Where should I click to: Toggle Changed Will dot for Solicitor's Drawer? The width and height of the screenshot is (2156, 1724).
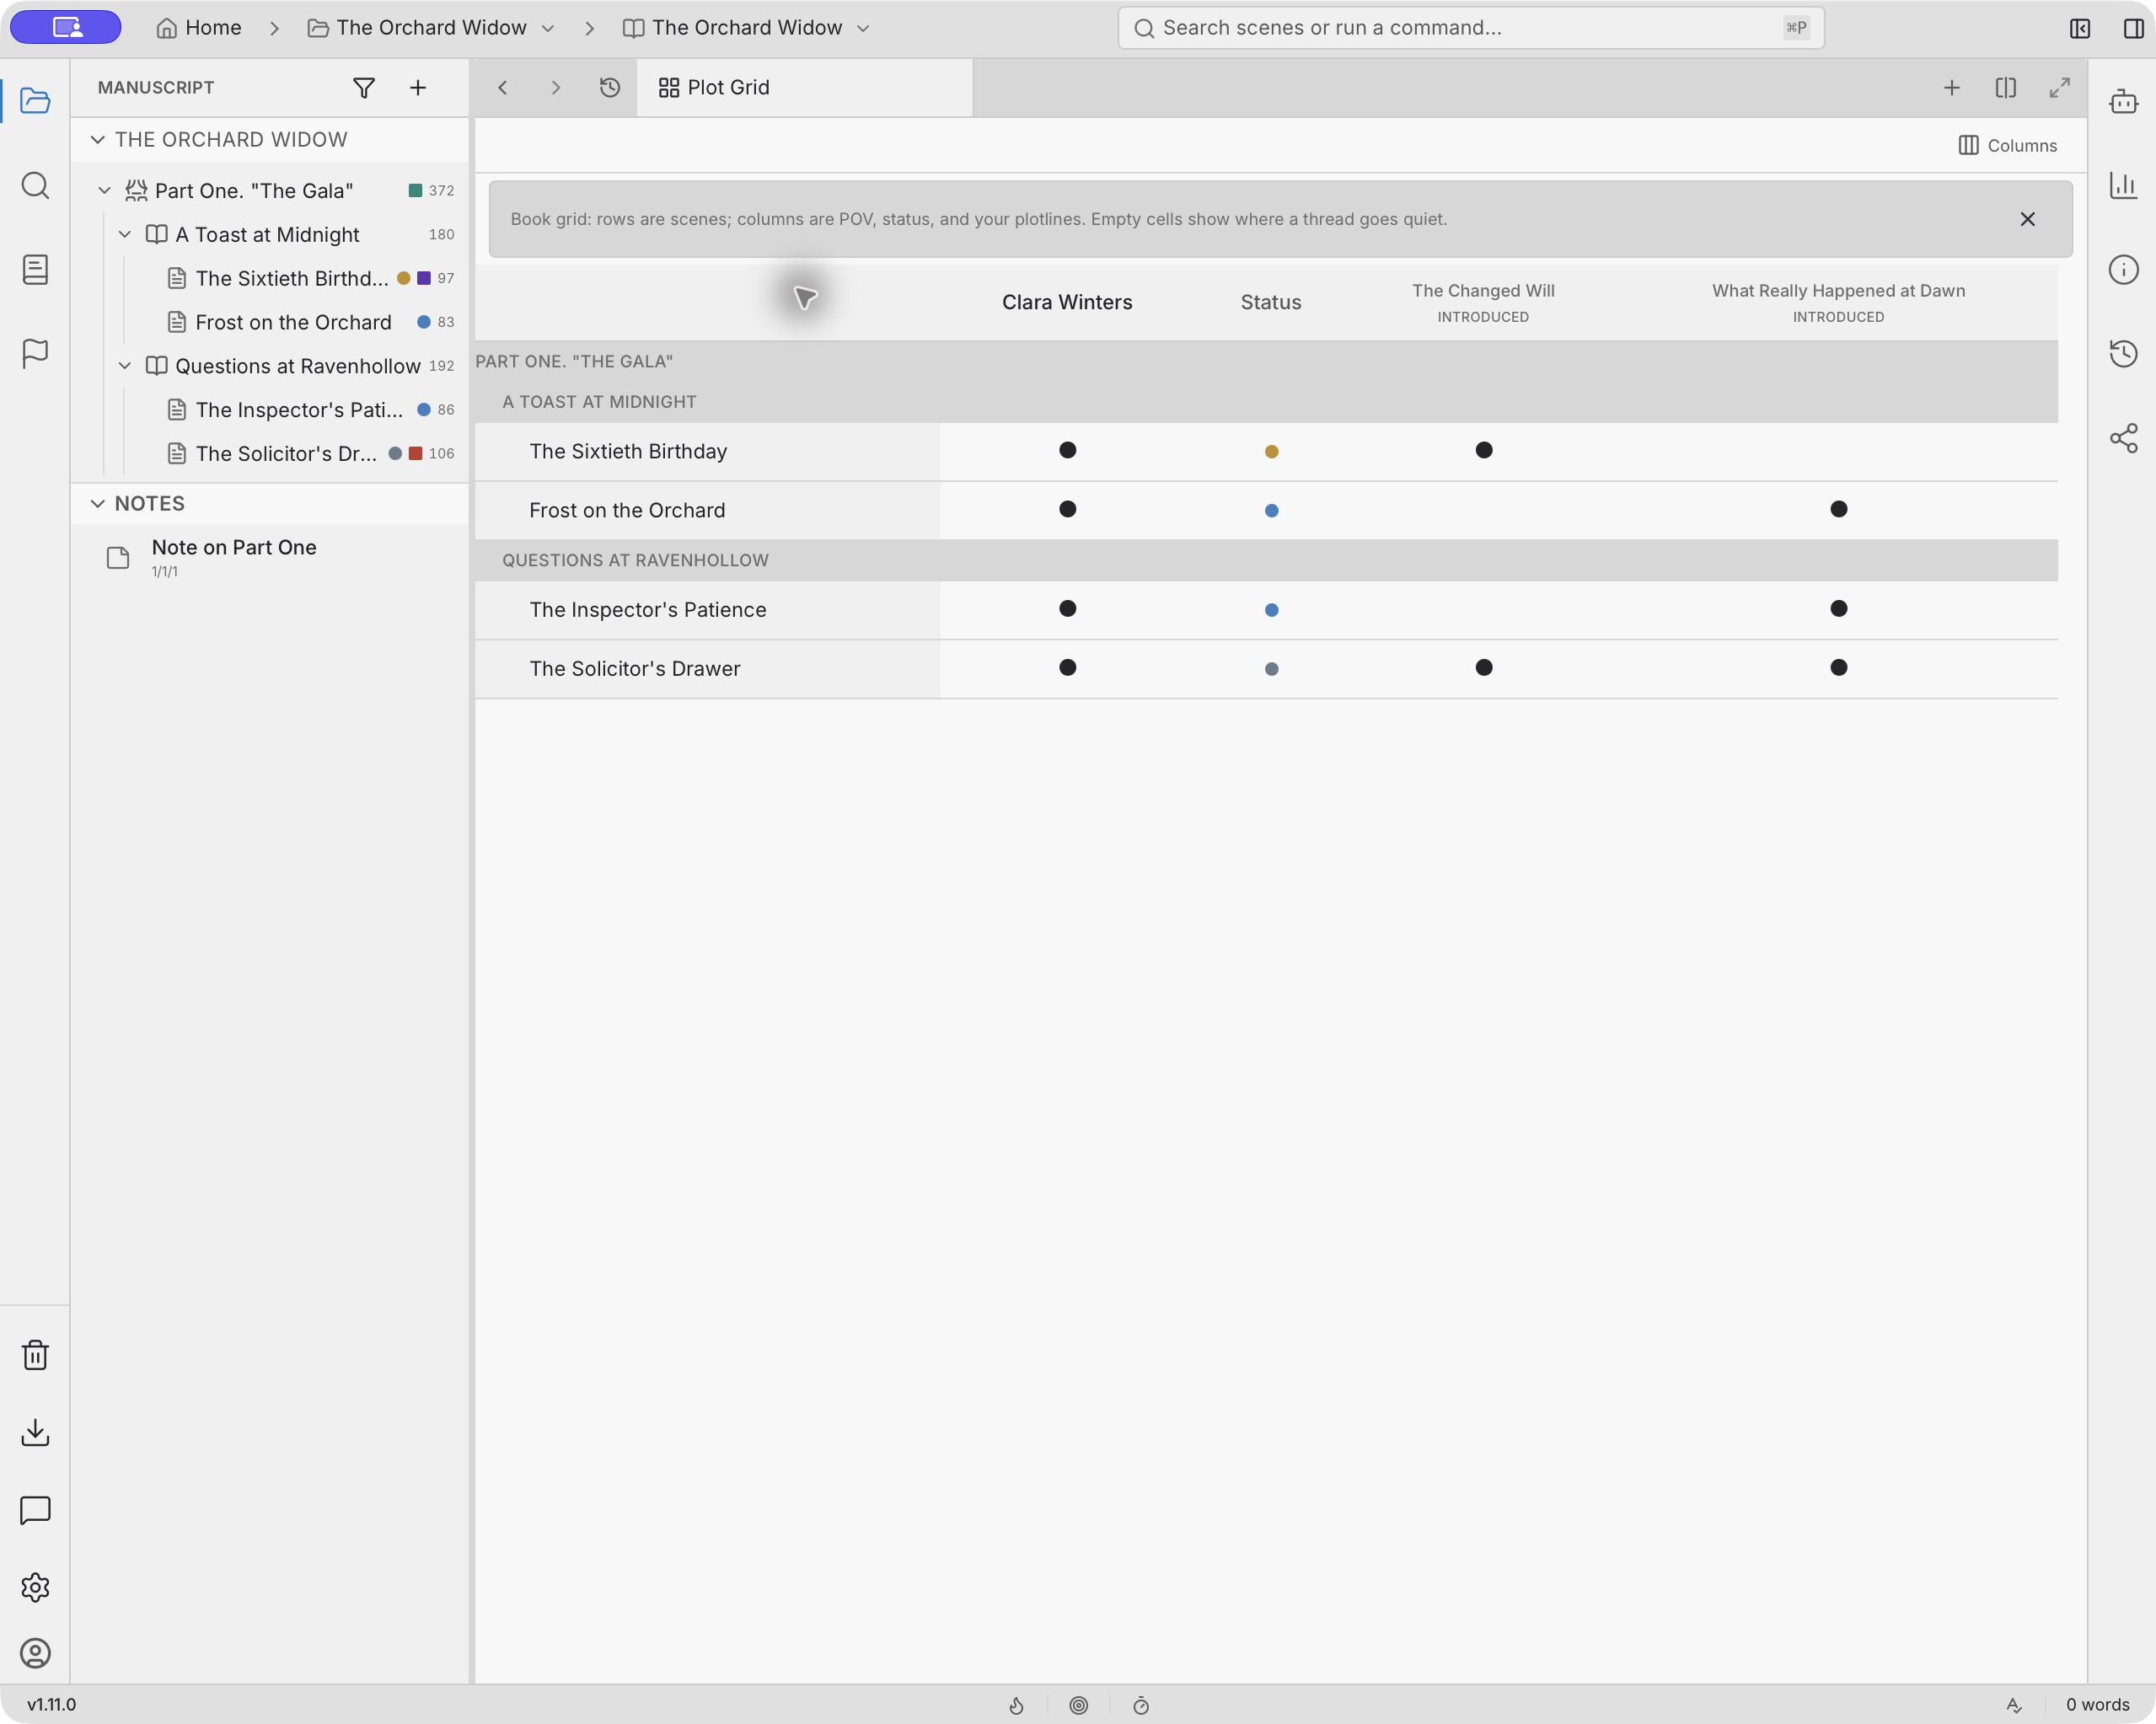pos(1483,667)
